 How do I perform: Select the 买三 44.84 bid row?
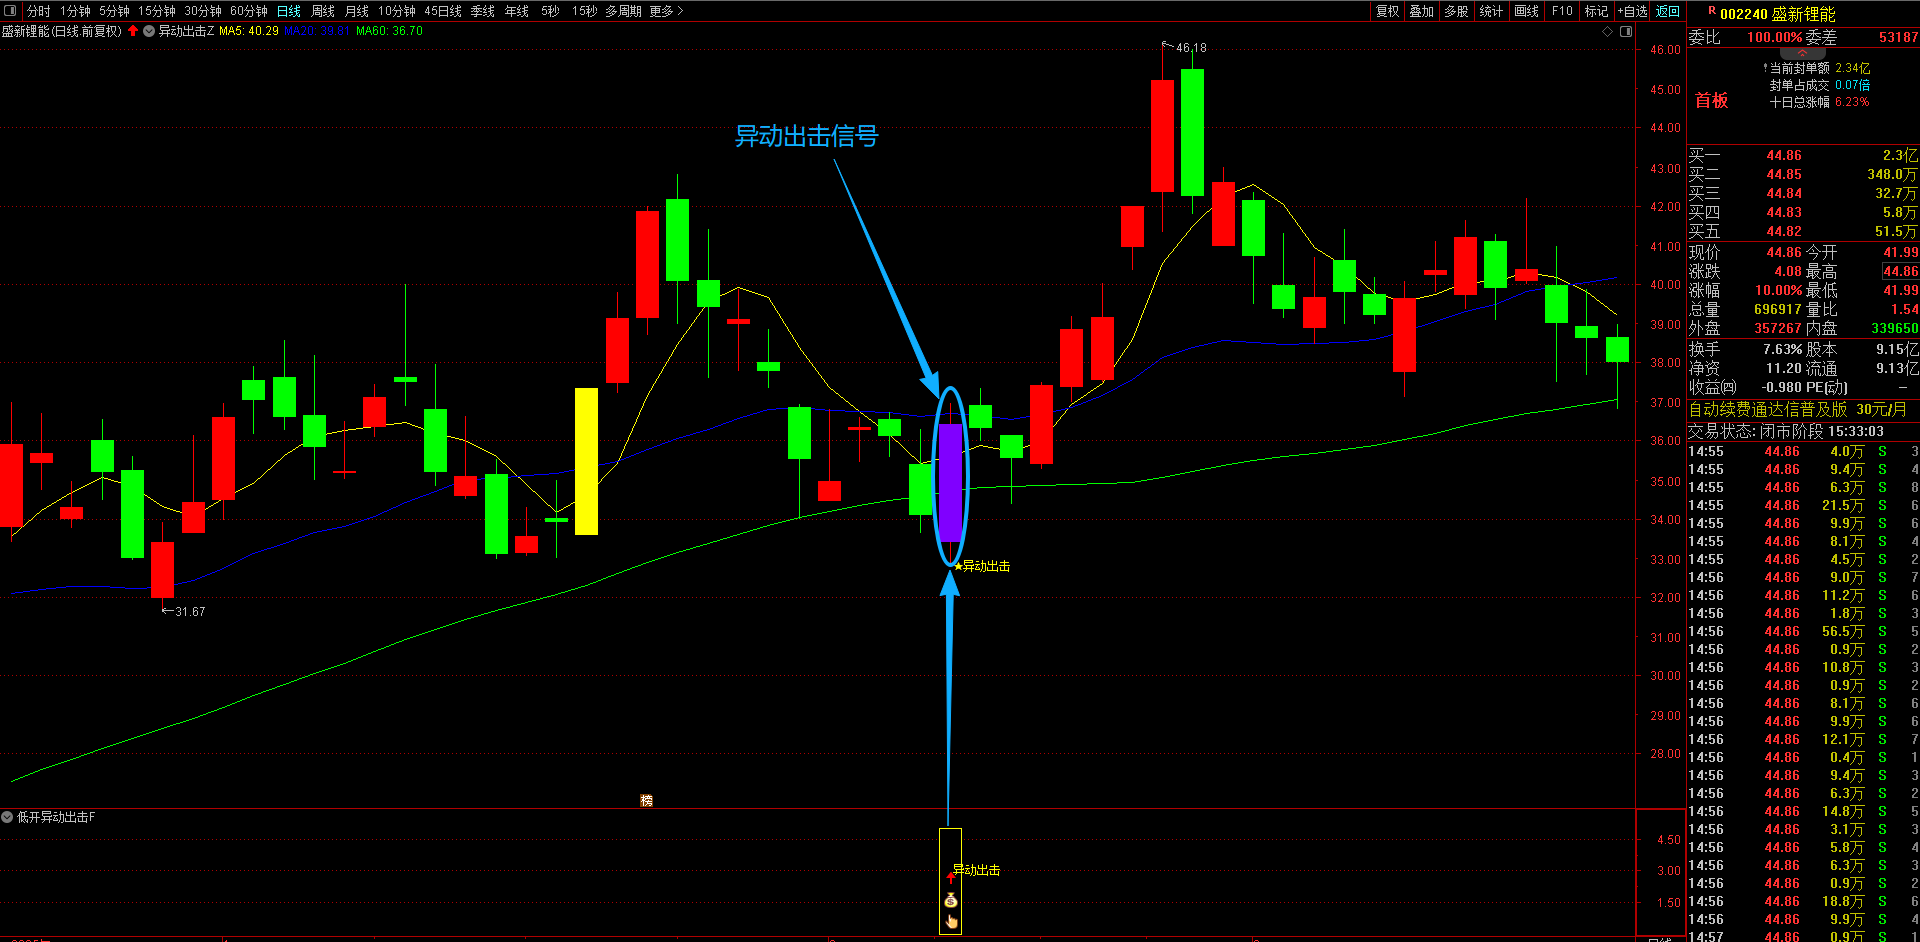tap(1803, 193)
